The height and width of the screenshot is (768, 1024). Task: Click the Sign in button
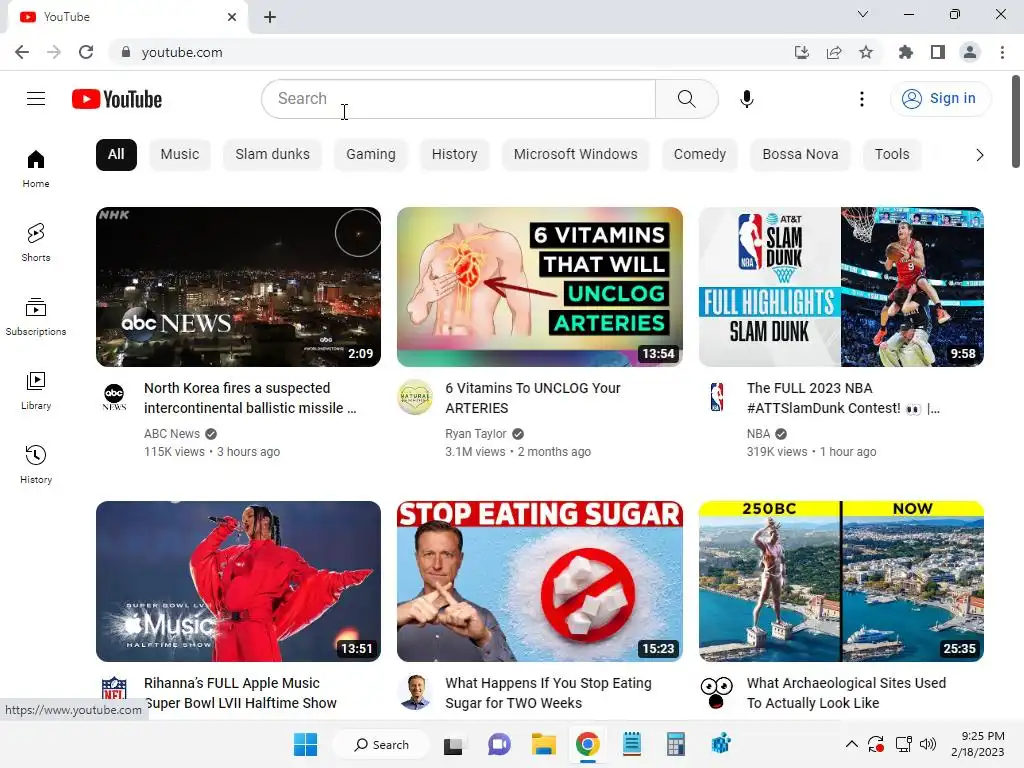point(940,99)
